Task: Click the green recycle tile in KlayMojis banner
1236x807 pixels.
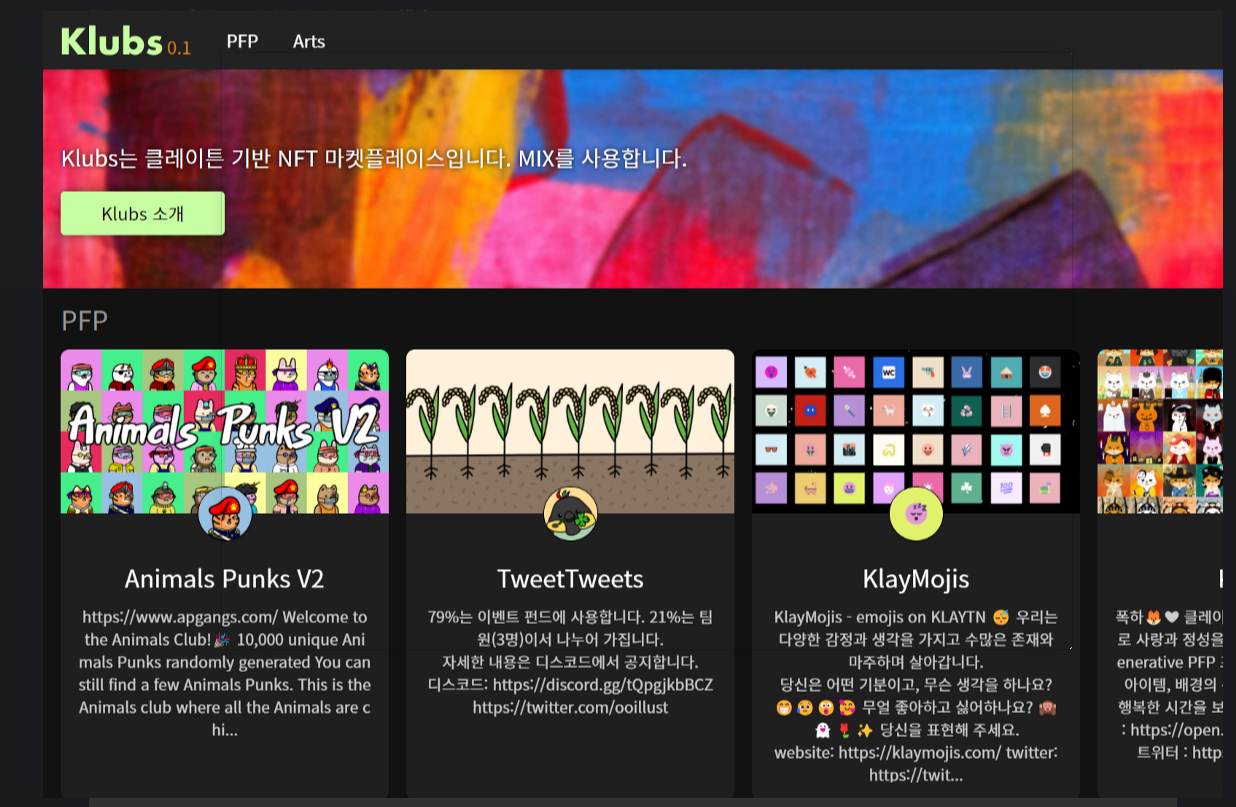Action: click(x=966, y=411)
